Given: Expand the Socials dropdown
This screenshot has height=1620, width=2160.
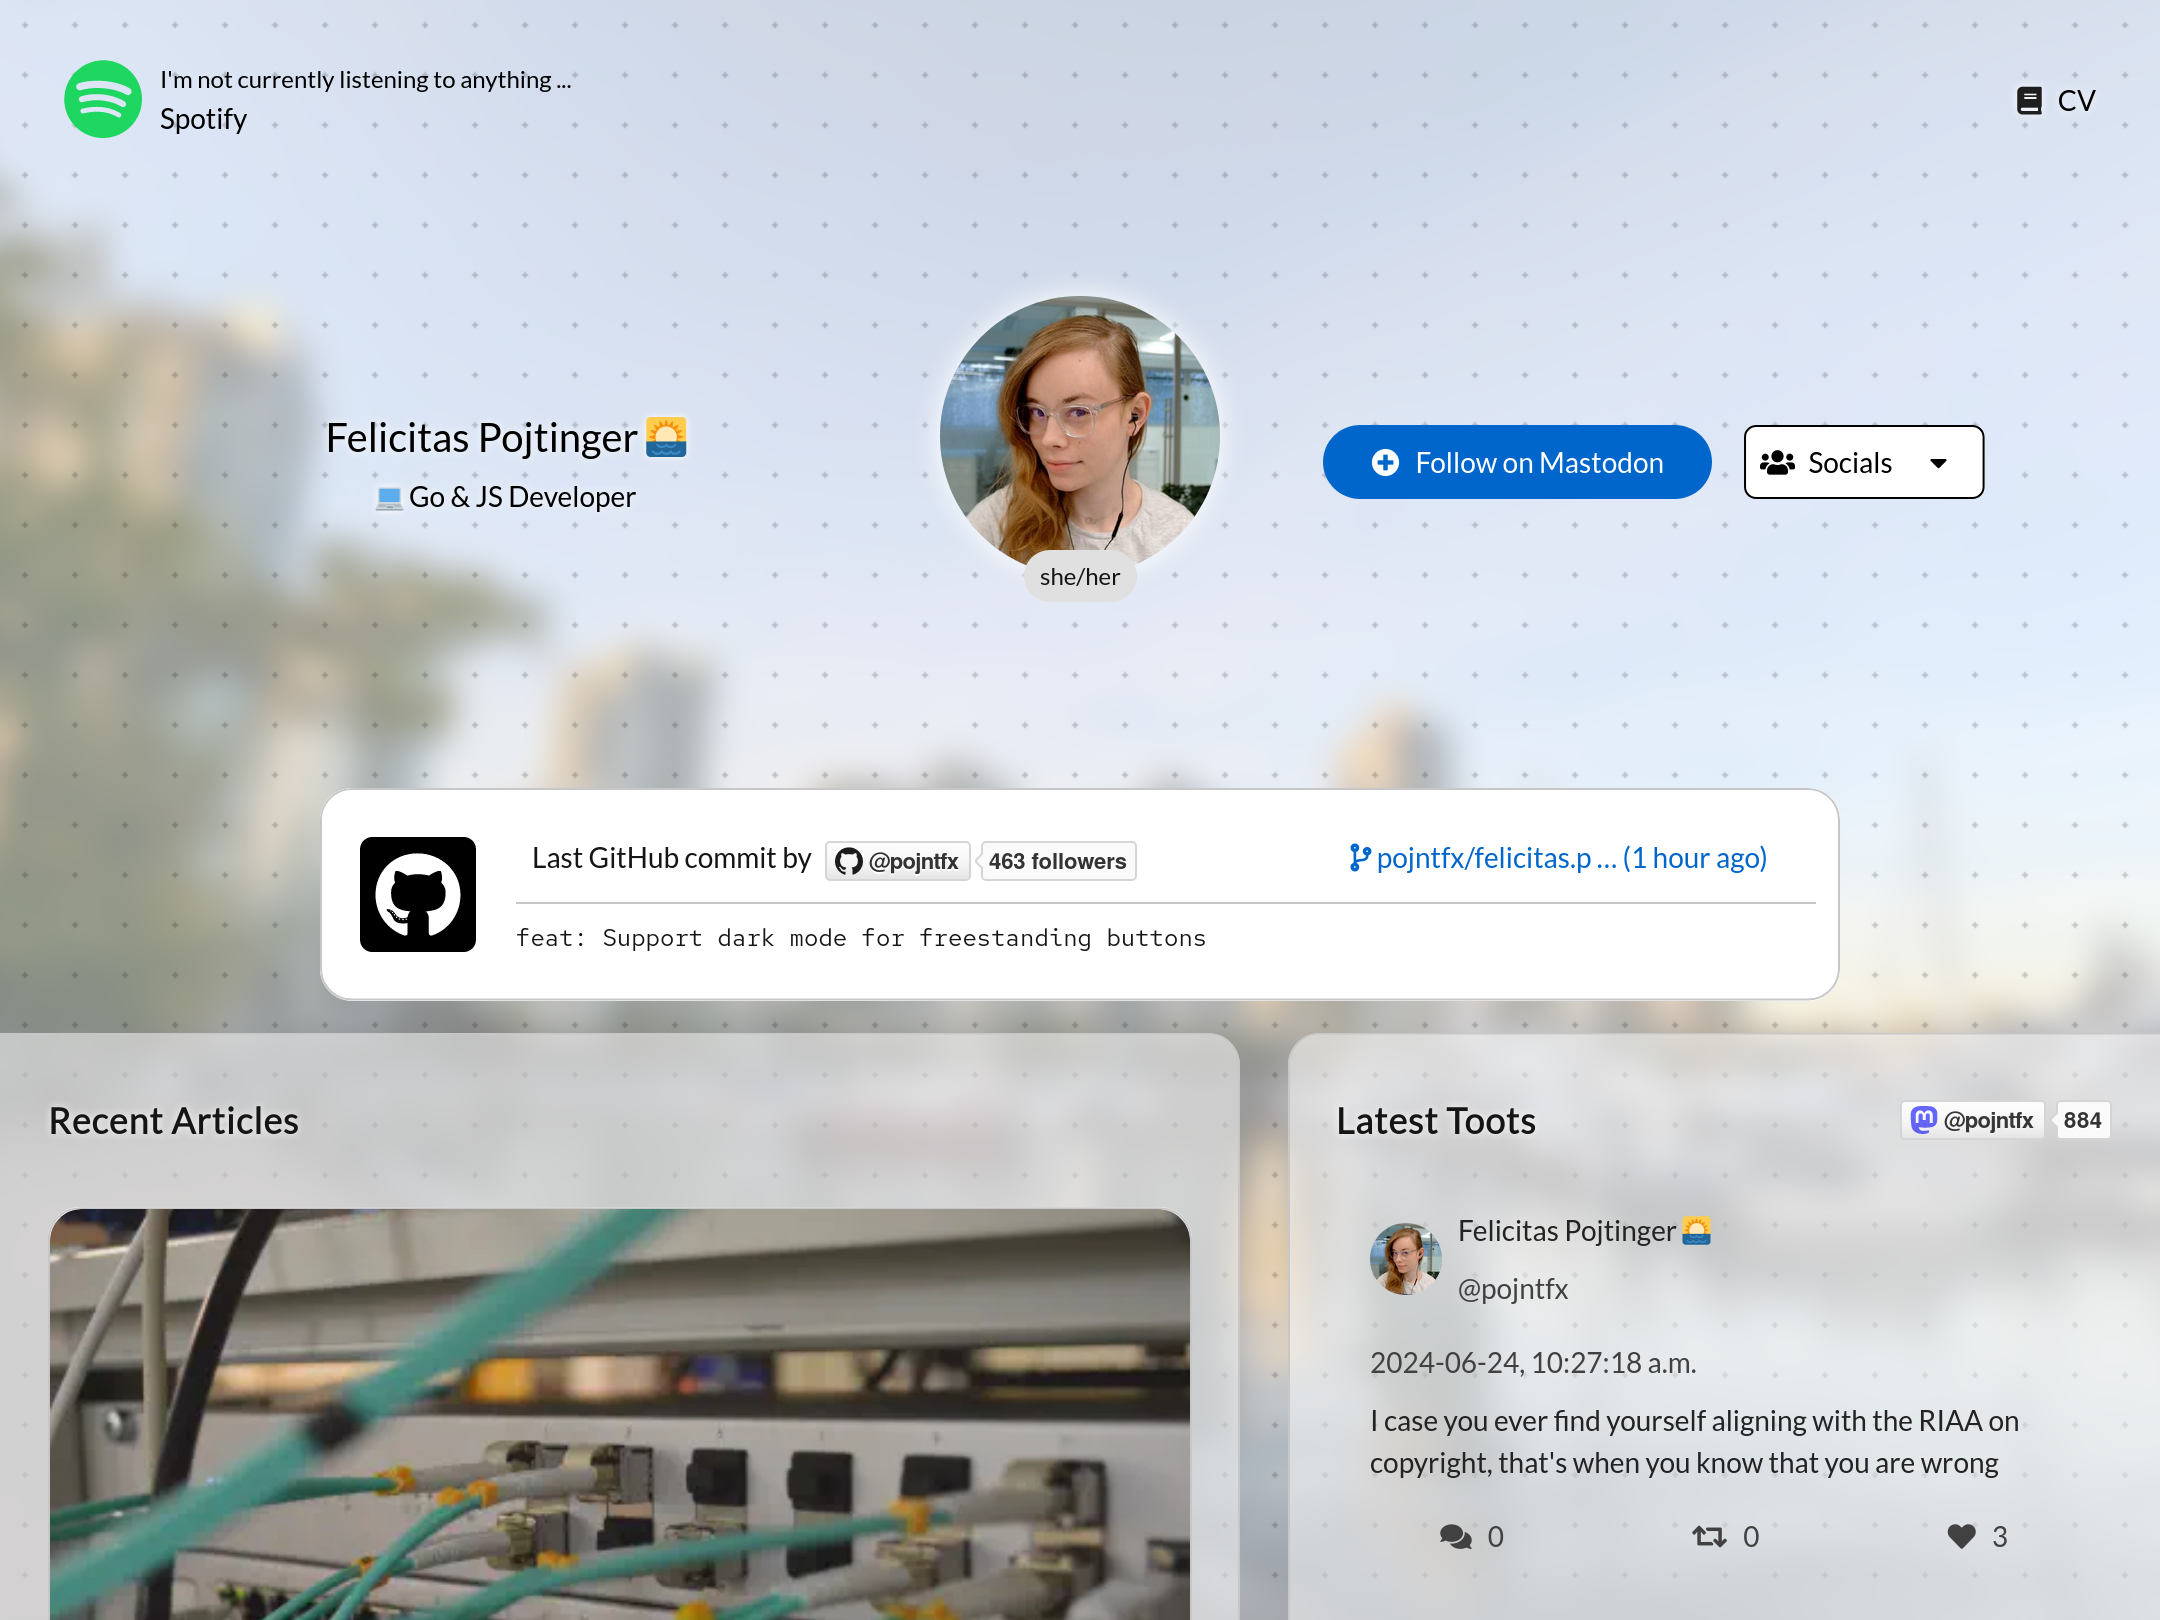Looking at the screenshot, I should point(1864,462).
